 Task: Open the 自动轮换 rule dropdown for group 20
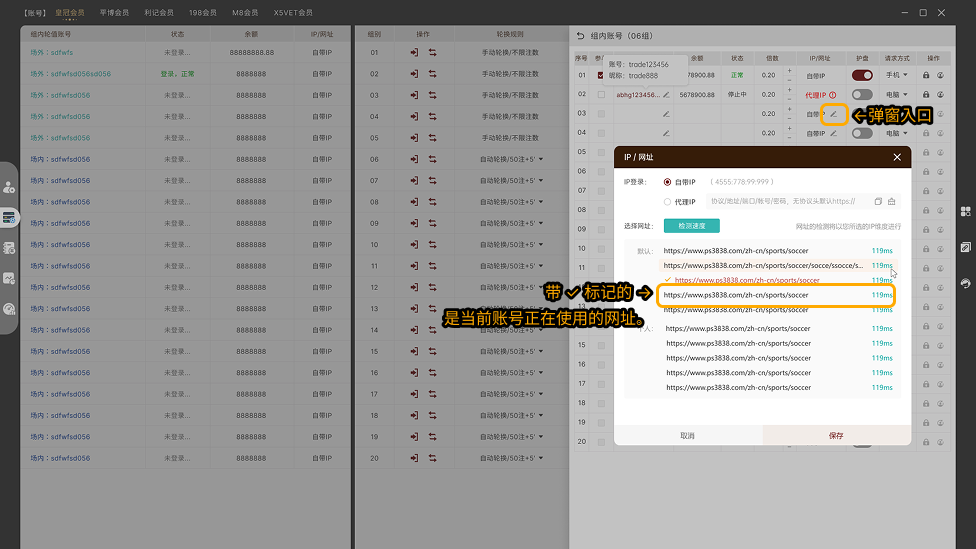click(512, 458)
